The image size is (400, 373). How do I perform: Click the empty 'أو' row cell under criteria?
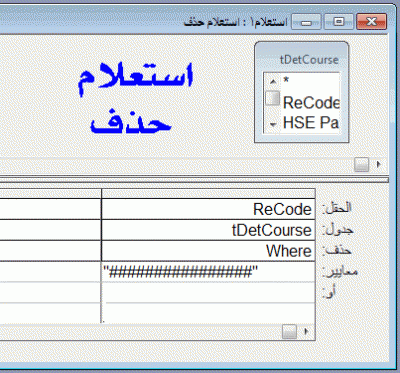pos(208,292)
